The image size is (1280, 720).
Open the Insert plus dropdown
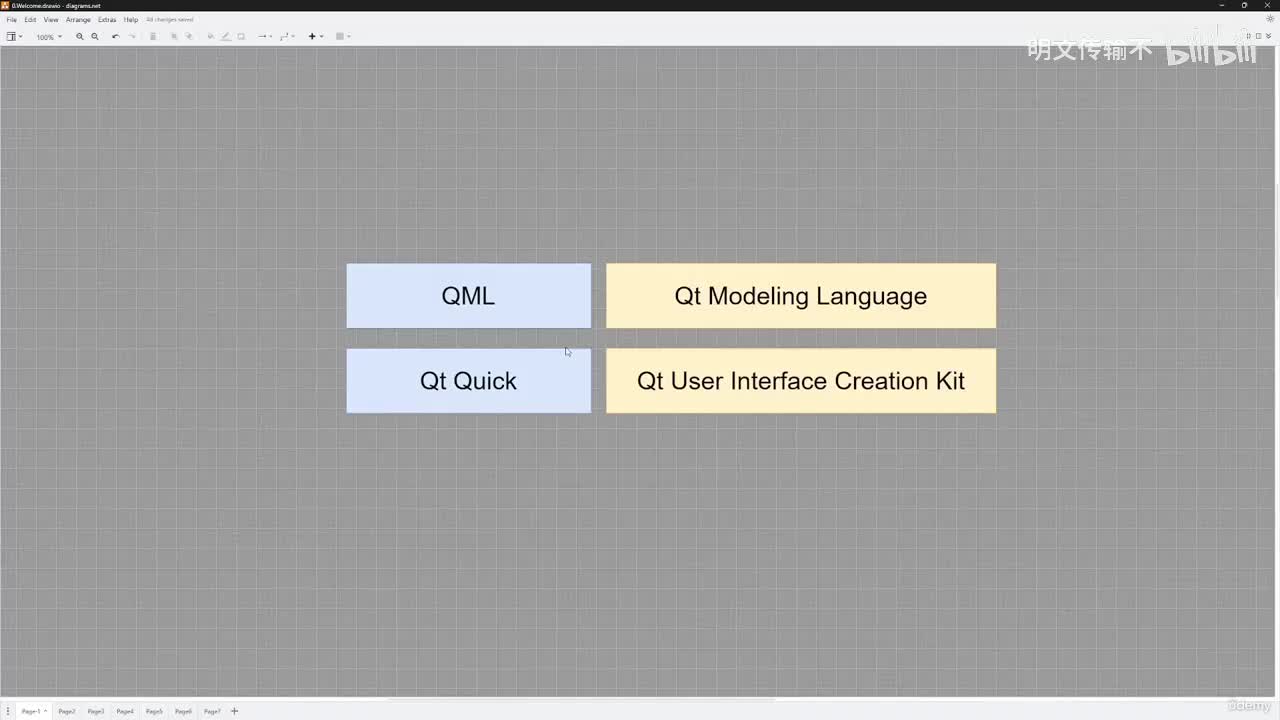pyautogui.click(x=315, y=37)
